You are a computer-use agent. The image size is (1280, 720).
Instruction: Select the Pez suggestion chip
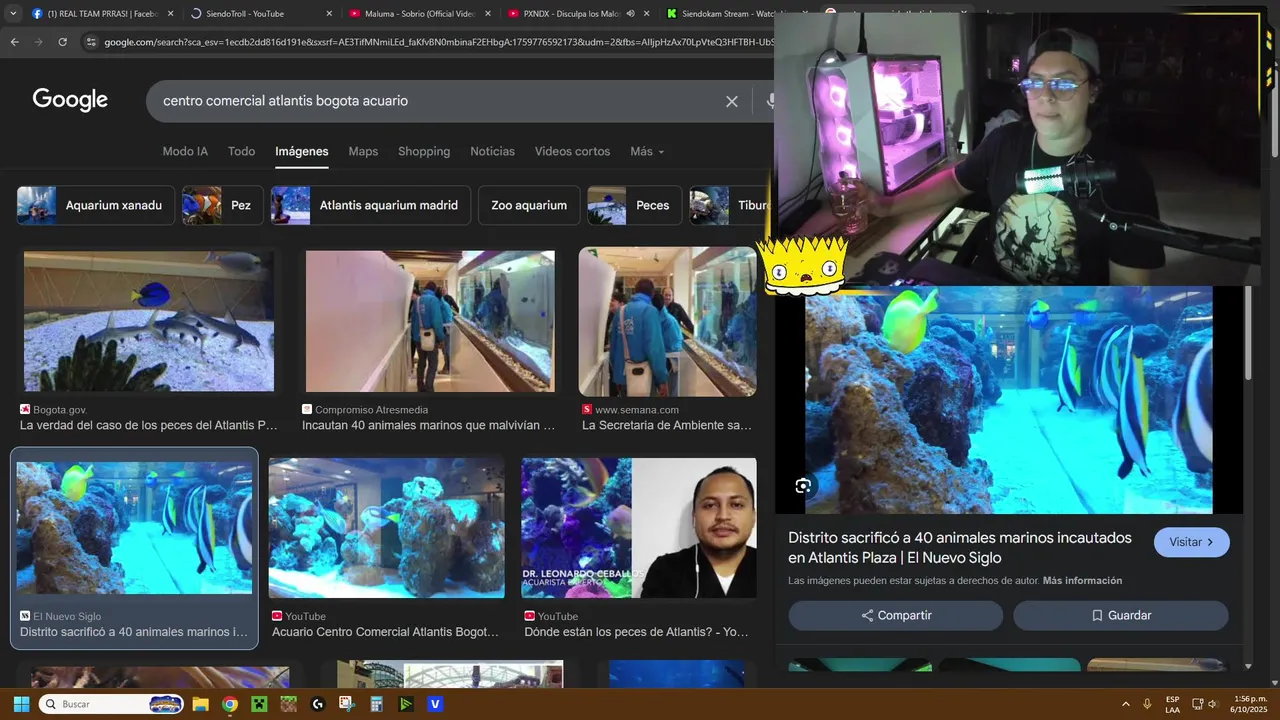pos(223,205)
